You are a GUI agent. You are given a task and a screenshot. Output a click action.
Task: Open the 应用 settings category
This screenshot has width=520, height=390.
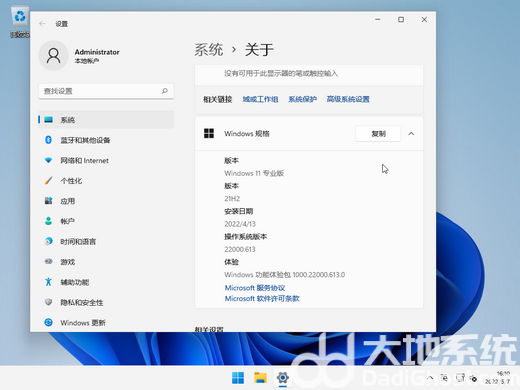106,201
